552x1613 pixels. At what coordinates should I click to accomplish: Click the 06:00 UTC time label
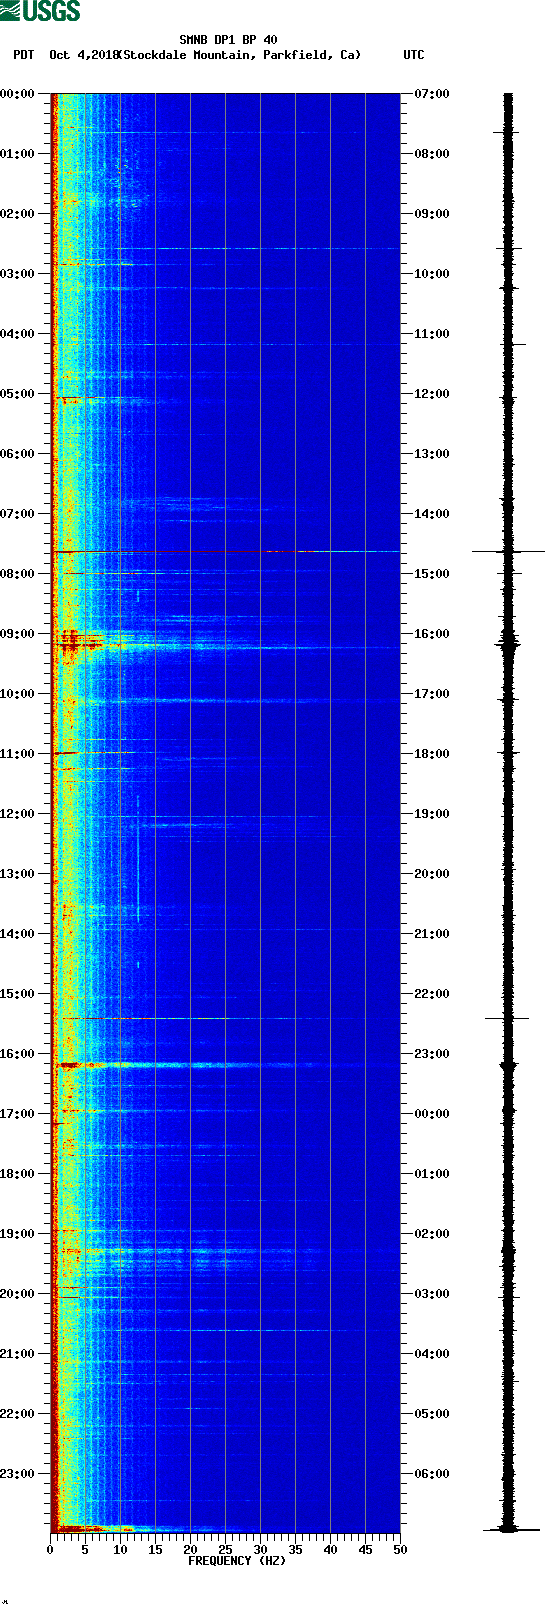pos(432,1474)
